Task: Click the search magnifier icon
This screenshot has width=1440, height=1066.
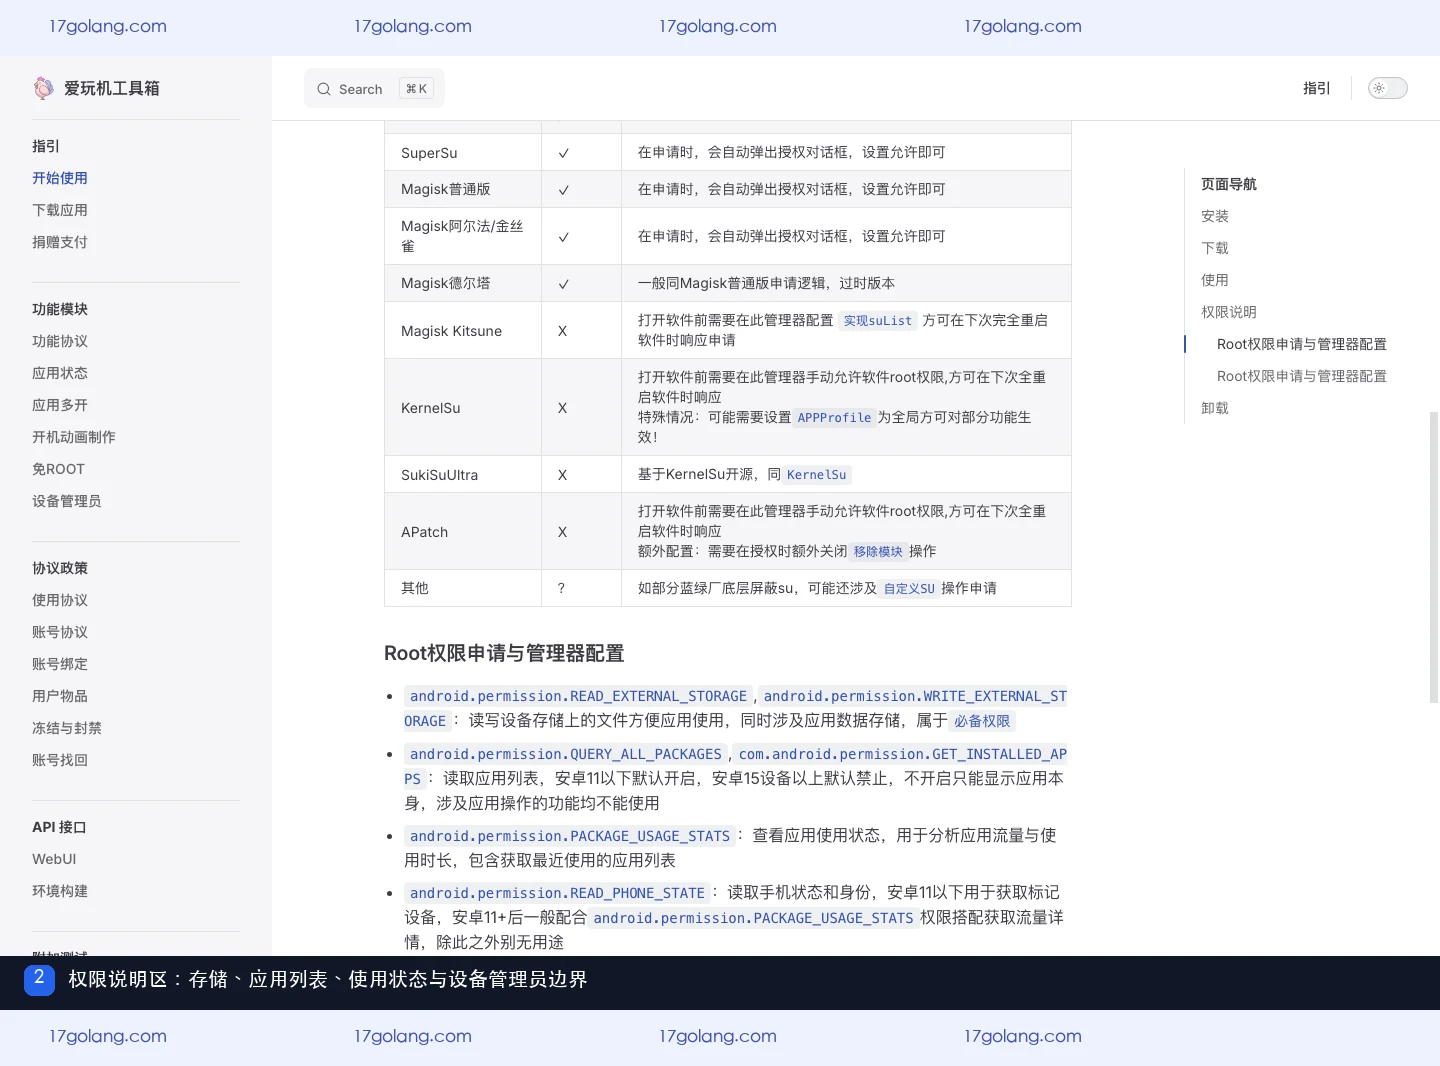Action: (x=324, y=89)
